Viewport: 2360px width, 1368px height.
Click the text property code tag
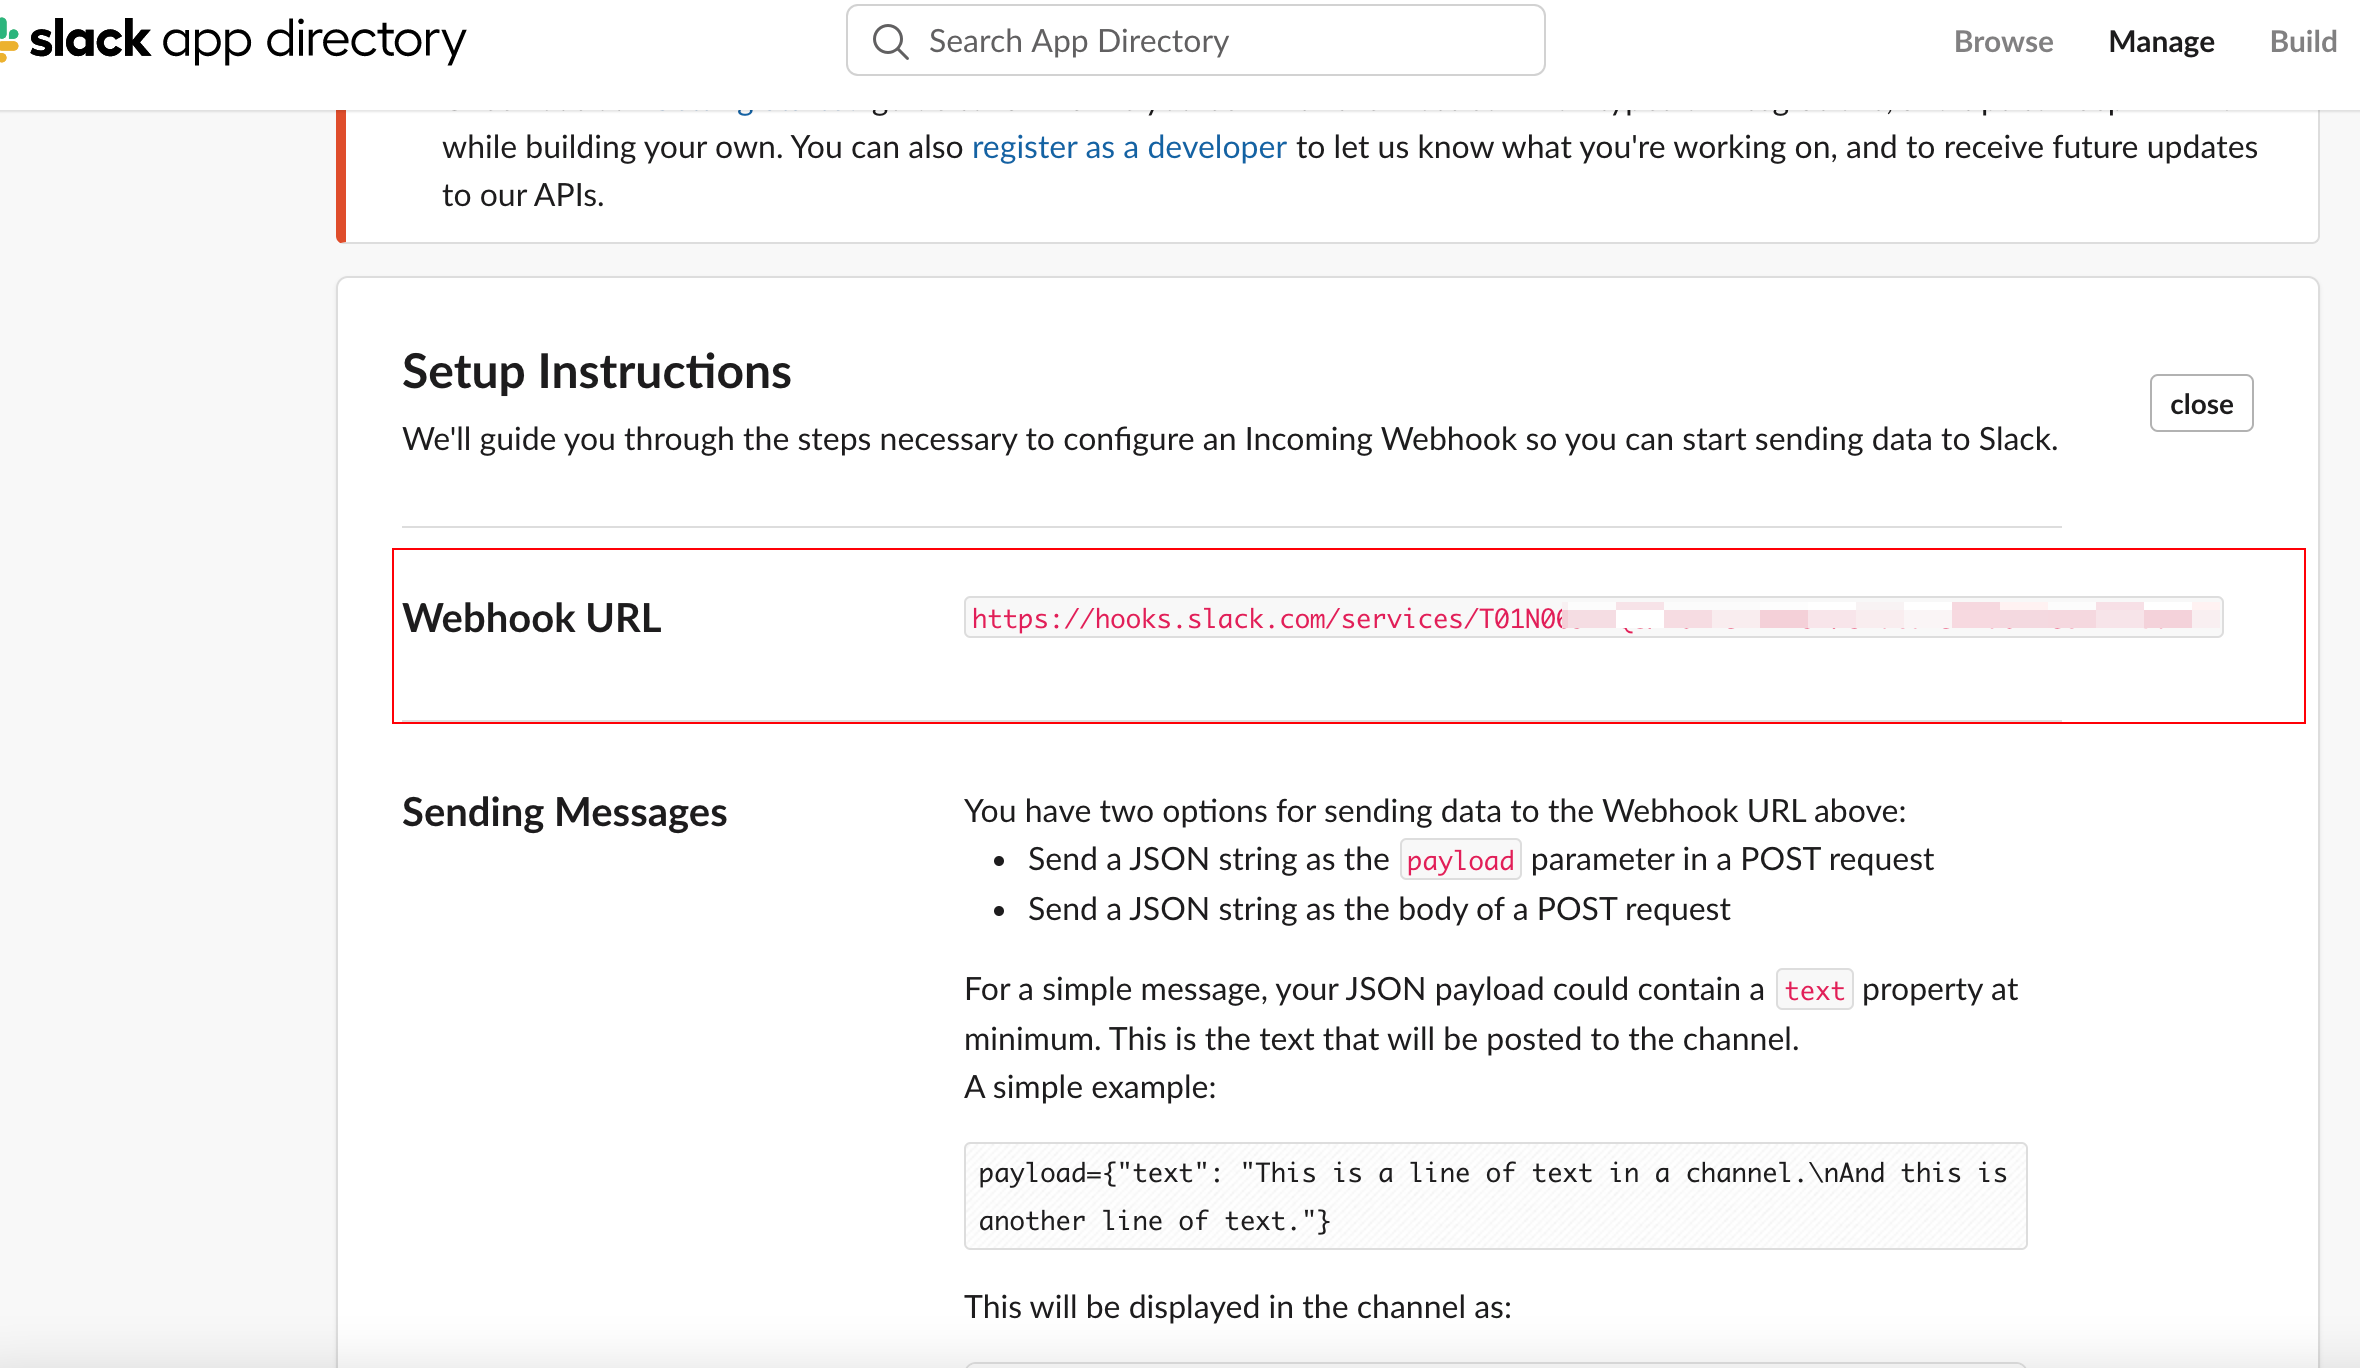tap(1814, 990)
